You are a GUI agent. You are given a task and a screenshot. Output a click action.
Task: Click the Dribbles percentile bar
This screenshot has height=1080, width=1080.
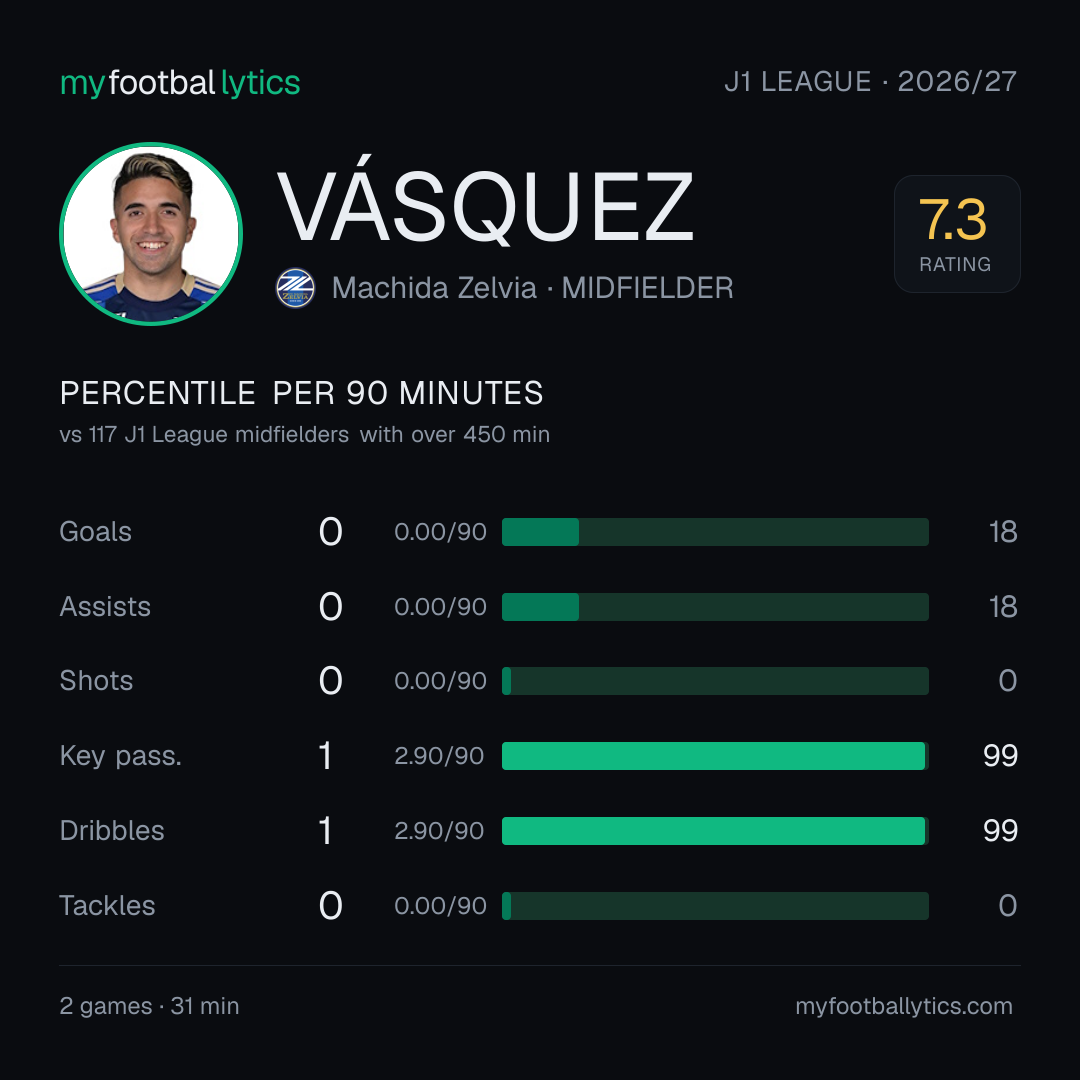coord(715,831)
